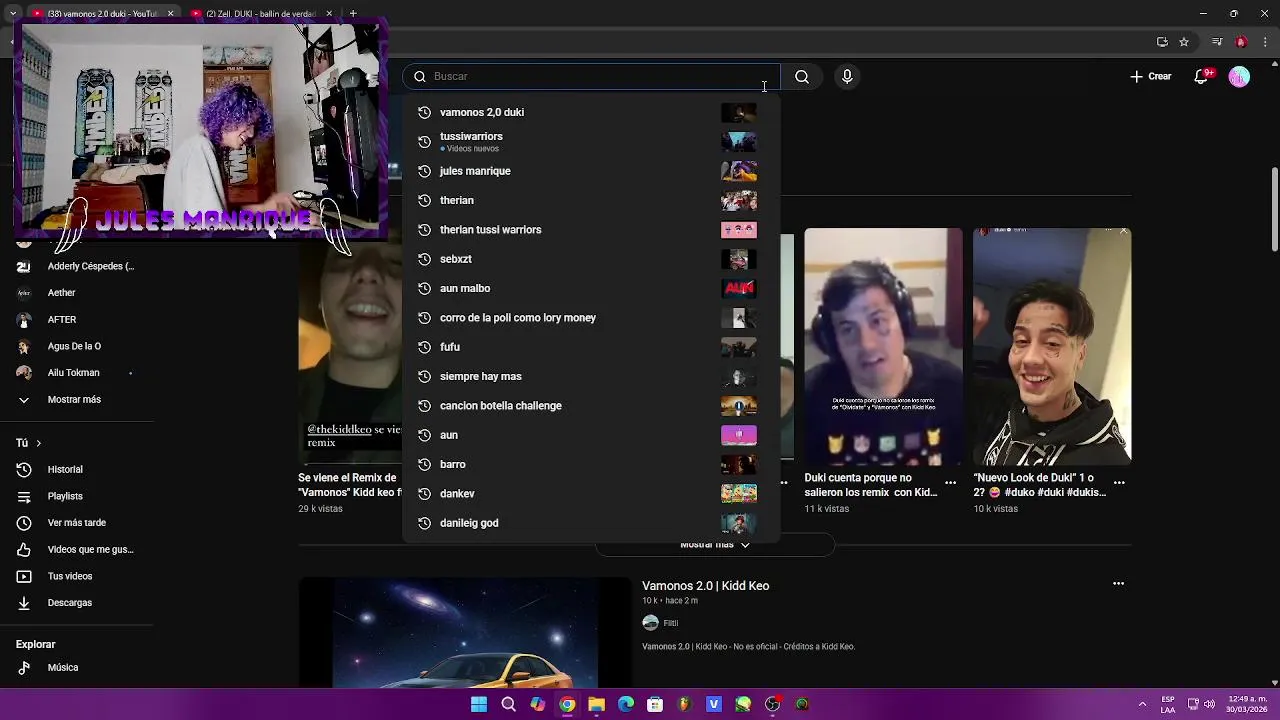The image size is (1280, 720).
Task: Open Filtil channel avatar
Action: (x=650, y=623)
